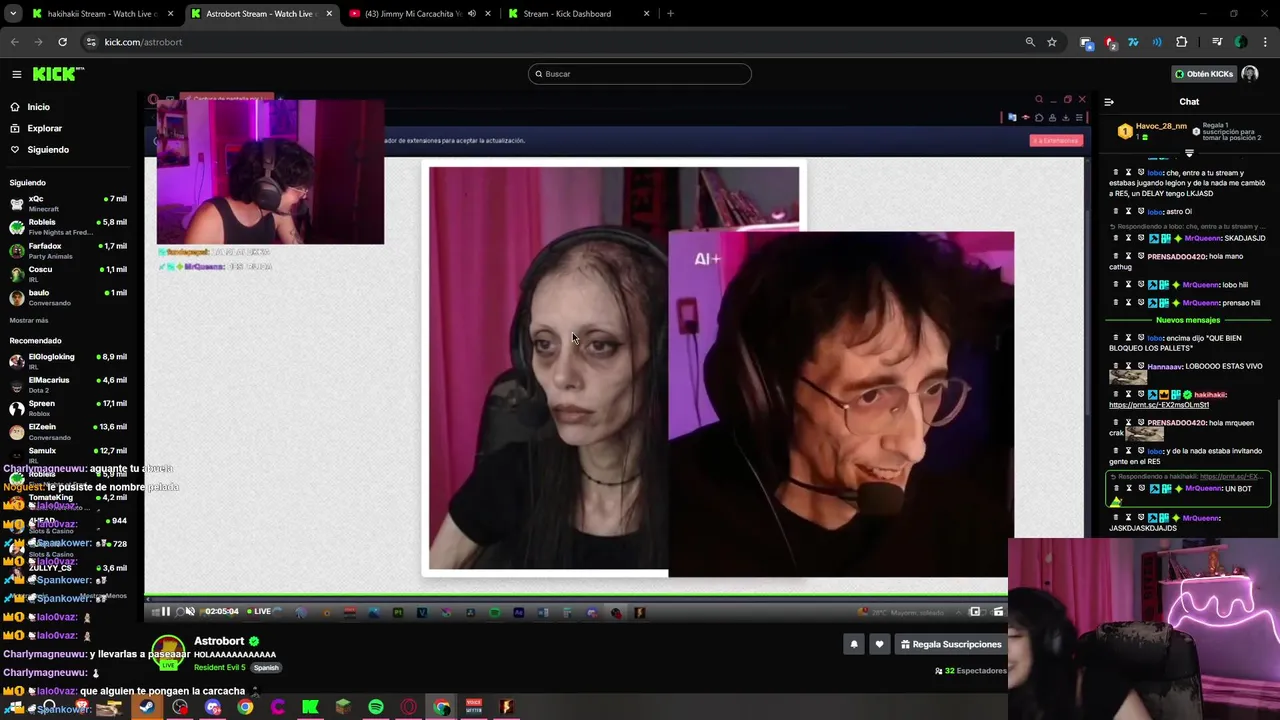Collapse the chat panel
This screenshot has width=1280, height=720.
coord(1109,102)
